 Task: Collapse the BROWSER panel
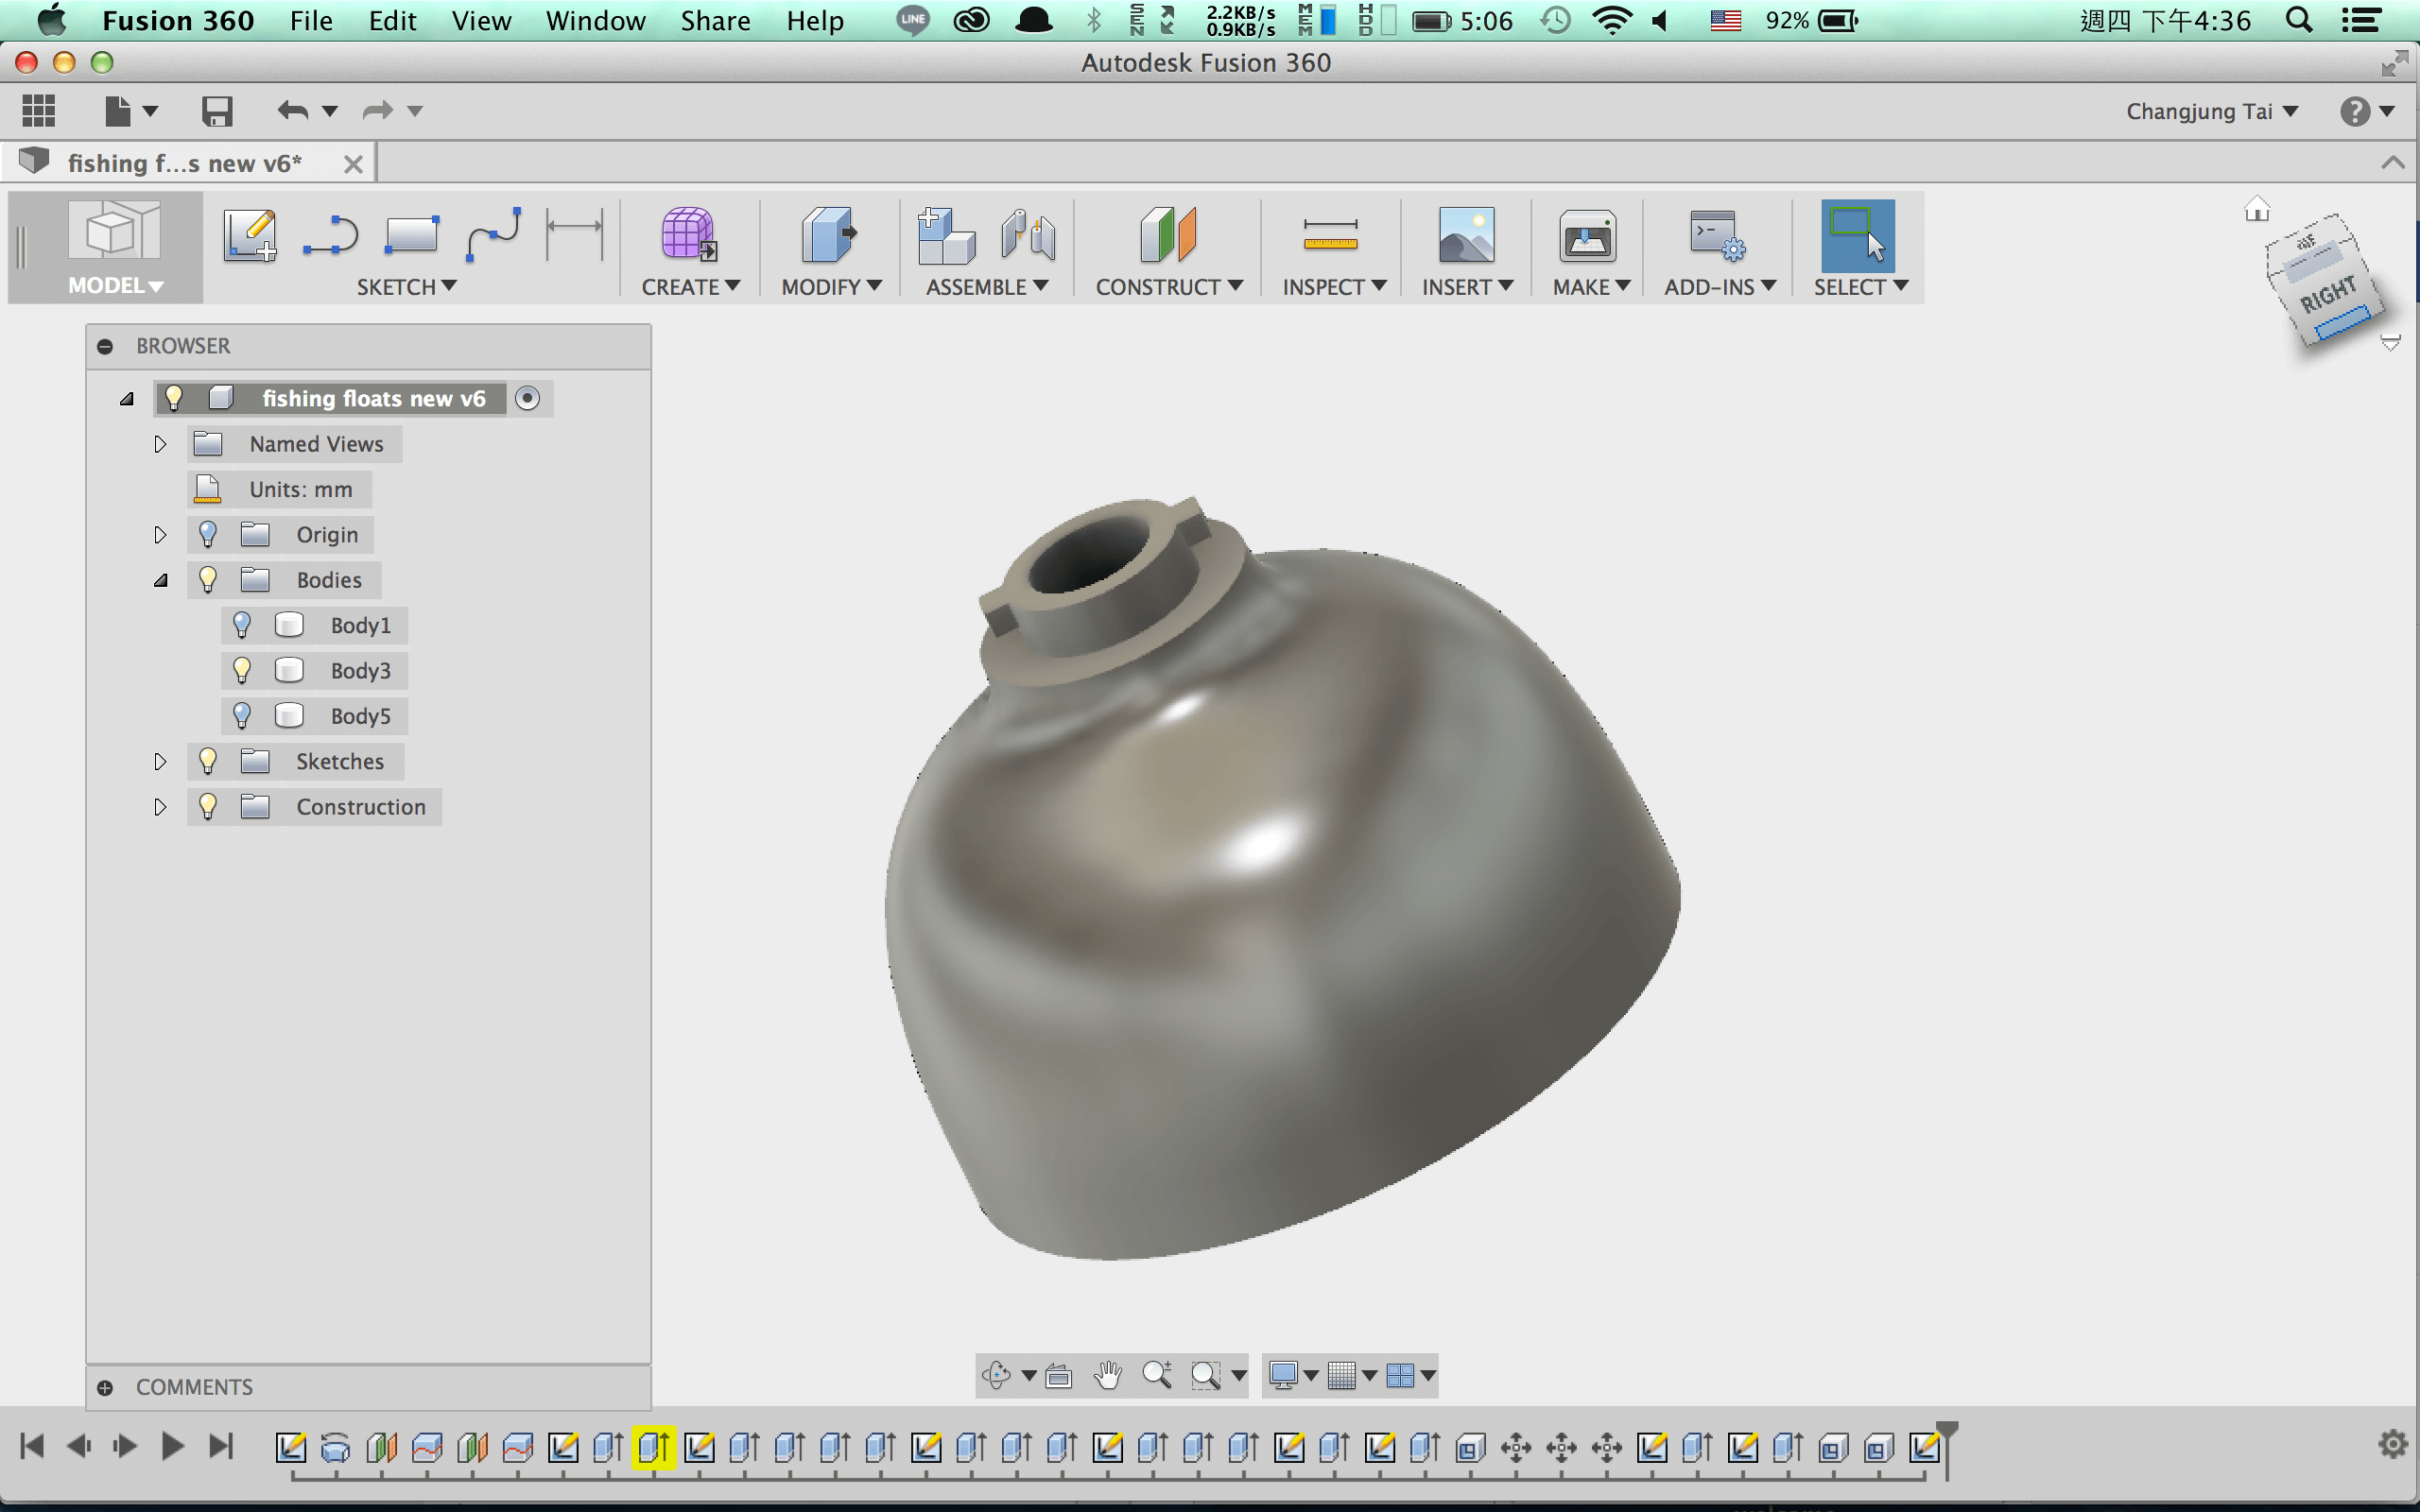[105, 346]
